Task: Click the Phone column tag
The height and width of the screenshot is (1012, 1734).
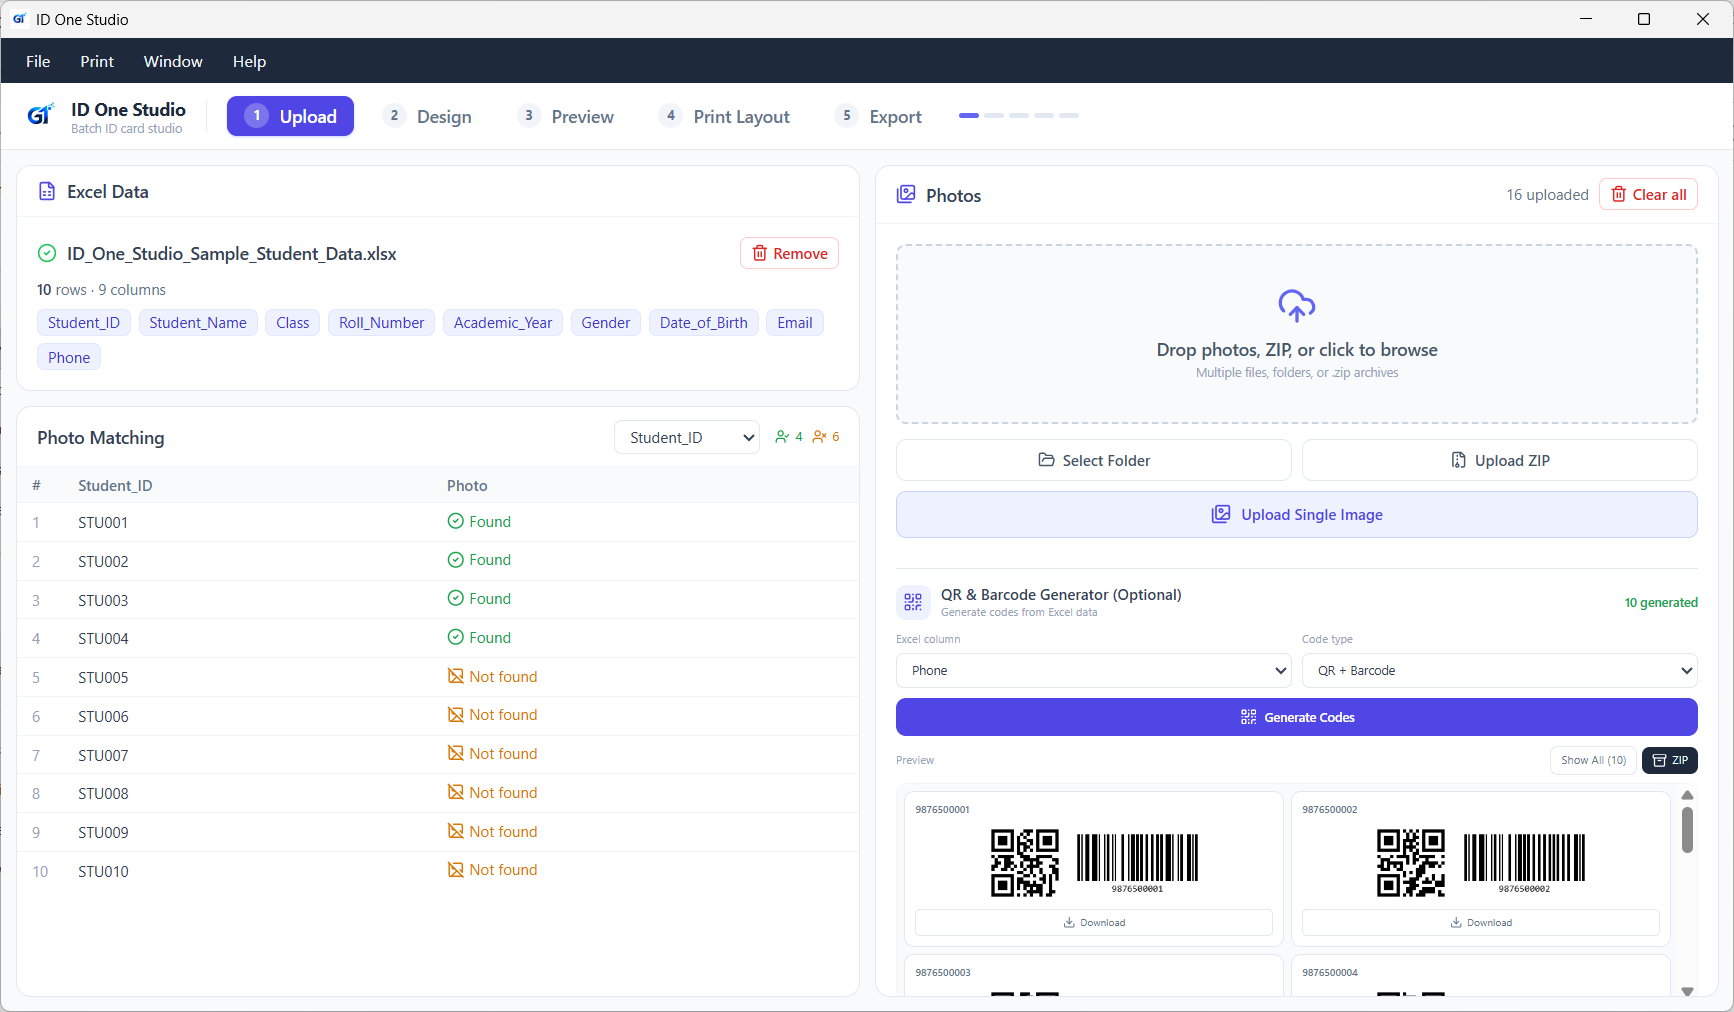Action: 69,357
